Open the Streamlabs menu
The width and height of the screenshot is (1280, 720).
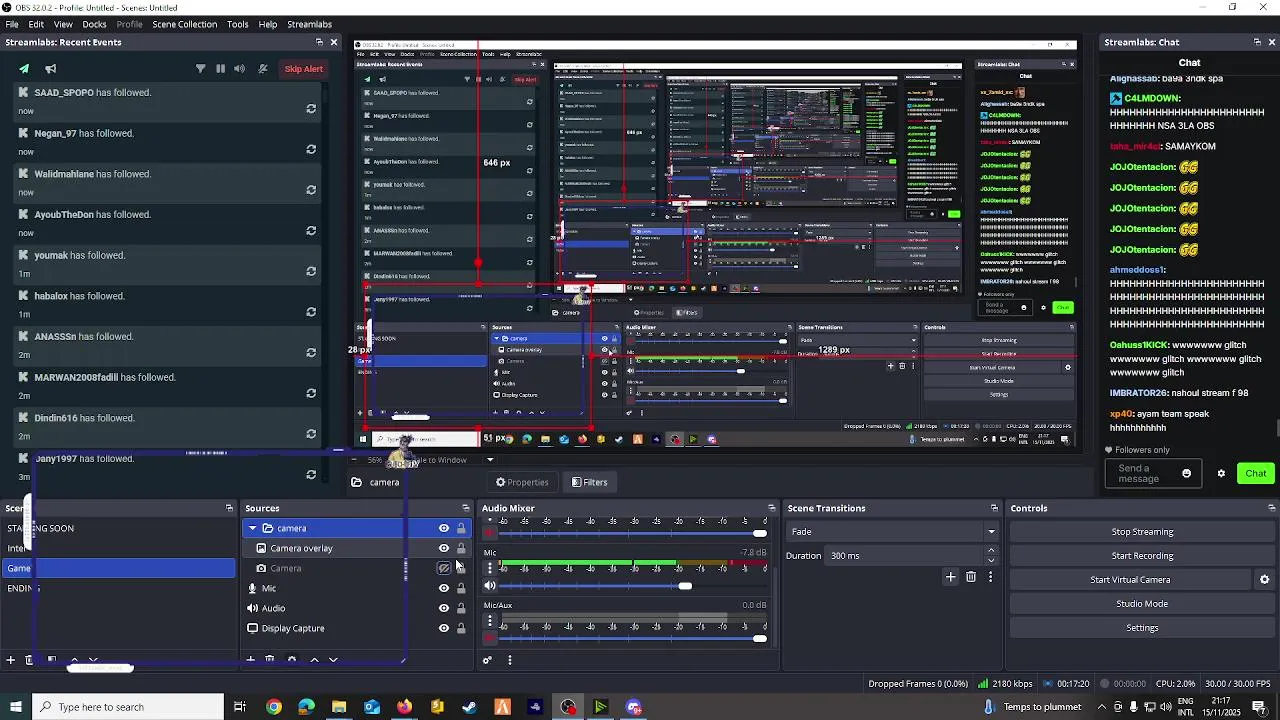pyautogui.click(x=309, y=24)
